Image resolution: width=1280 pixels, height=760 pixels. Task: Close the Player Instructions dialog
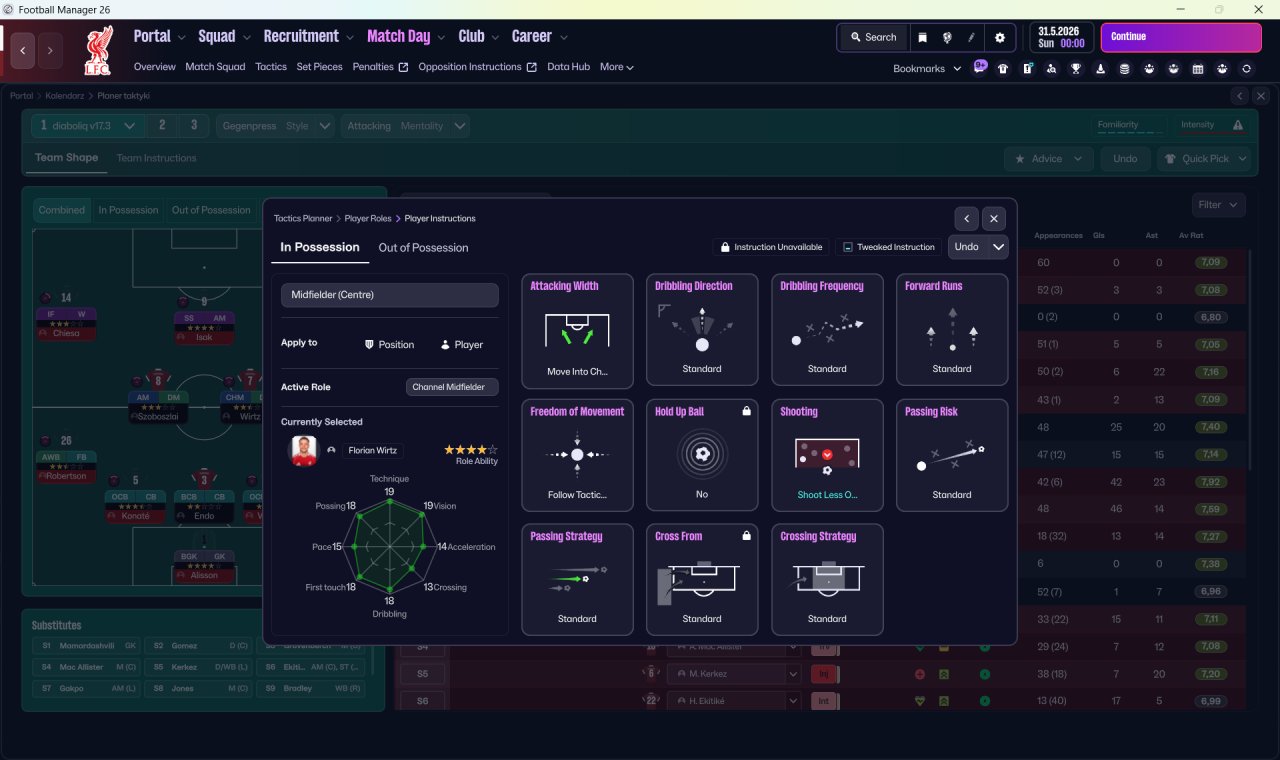(993, 218)
